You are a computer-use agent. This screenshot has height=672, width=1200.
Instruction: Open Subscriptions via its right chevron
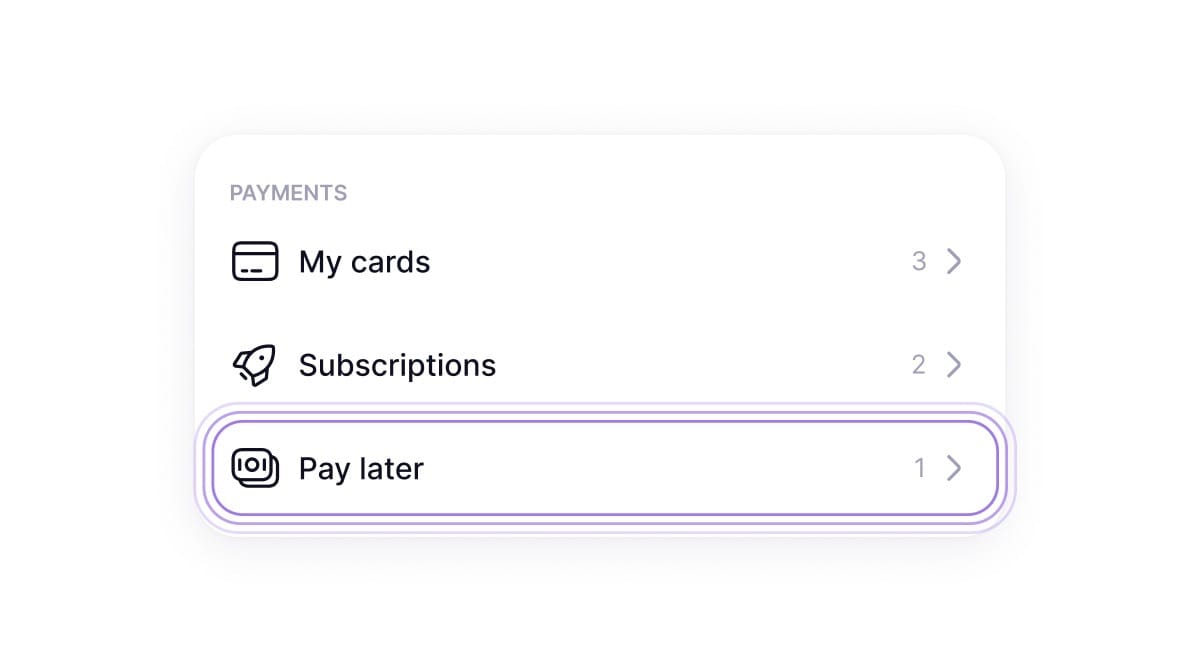(954, 365)
